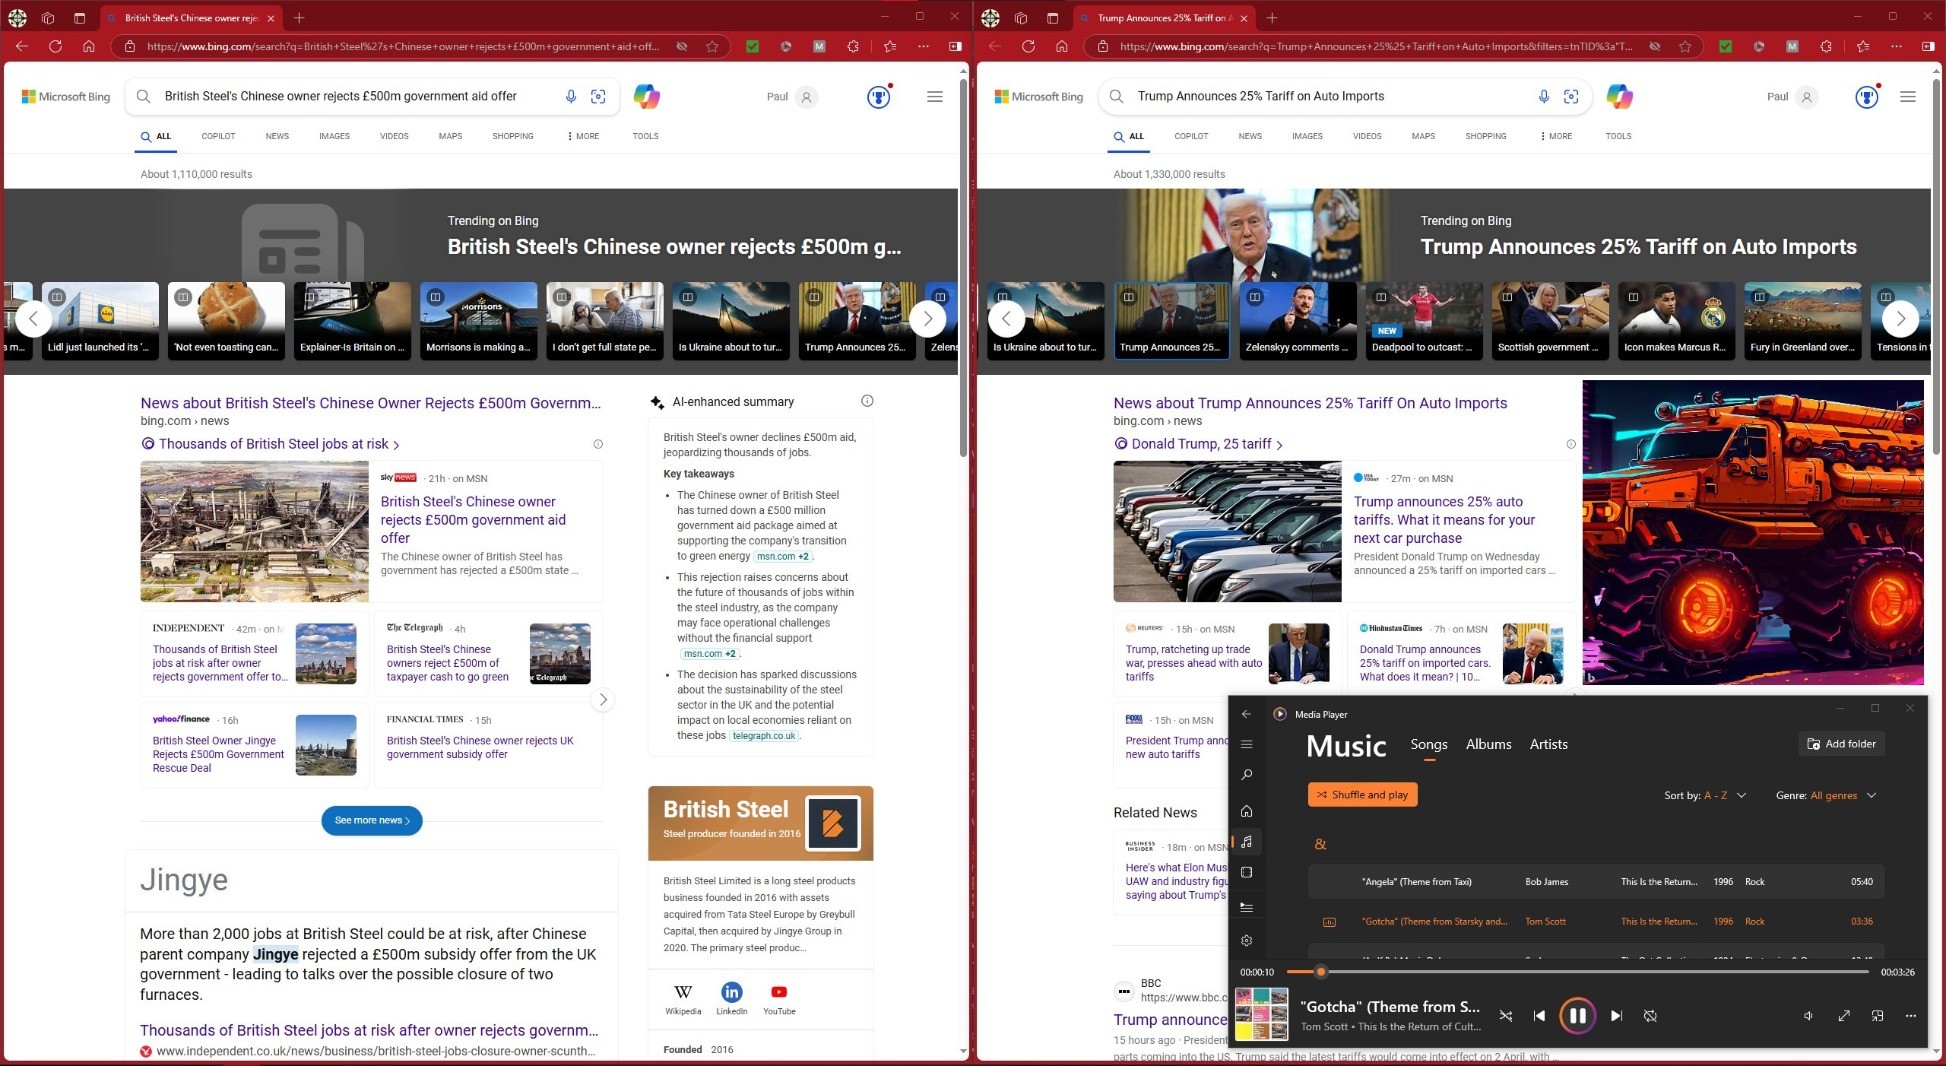Open MORE dropdown in right Bing window

click(x=1557, y=136)
